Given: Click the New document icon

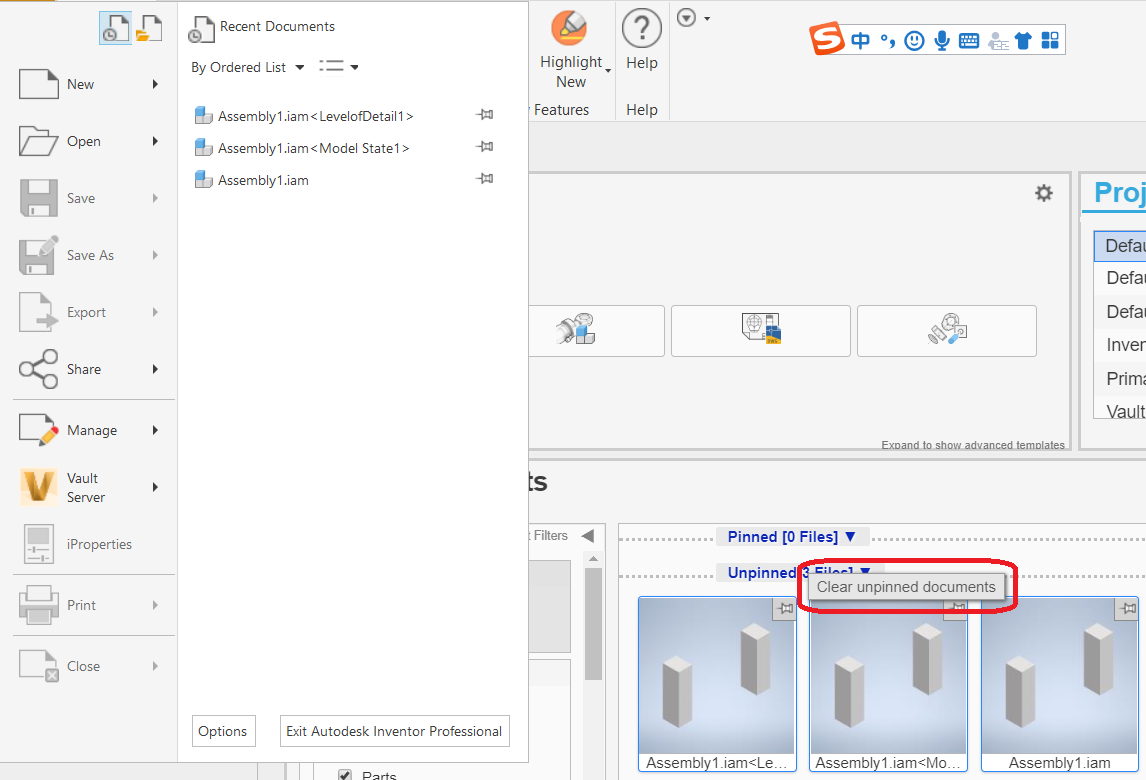Looking at the screenshot, I should point(38,84).
